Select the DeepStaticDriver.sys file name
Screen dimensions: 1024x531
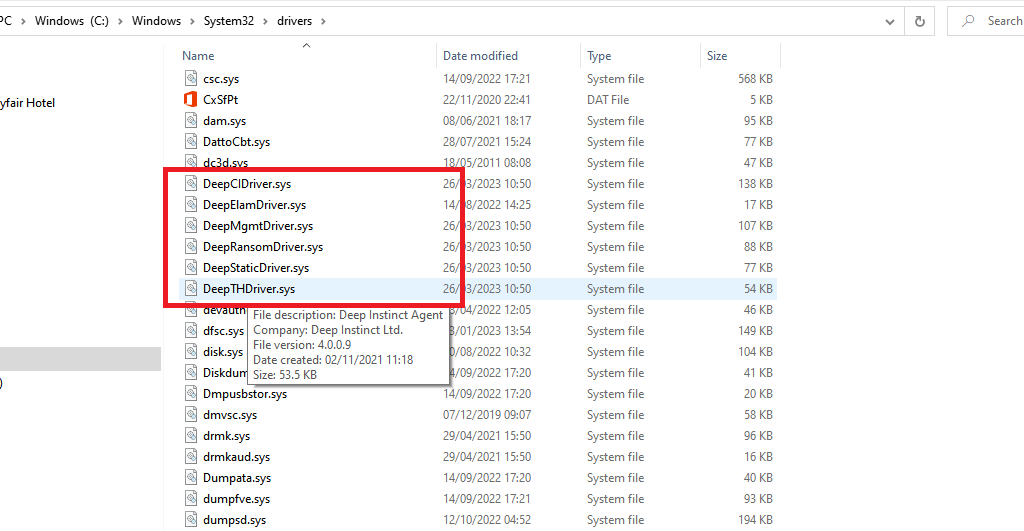point(255,268)
